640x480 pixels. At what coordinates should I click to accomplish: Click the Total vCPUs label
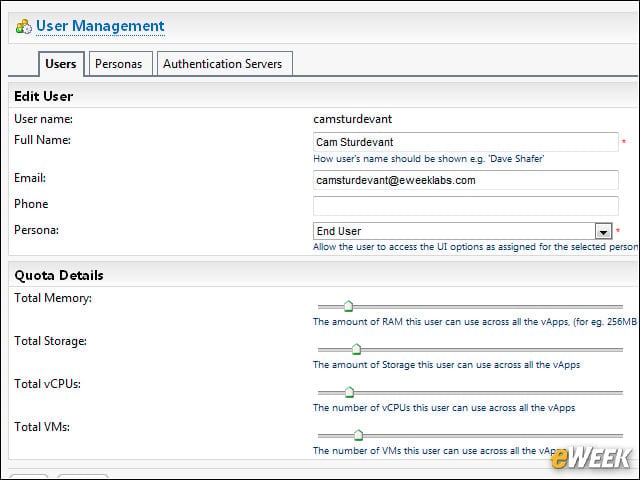click(47, 384)
